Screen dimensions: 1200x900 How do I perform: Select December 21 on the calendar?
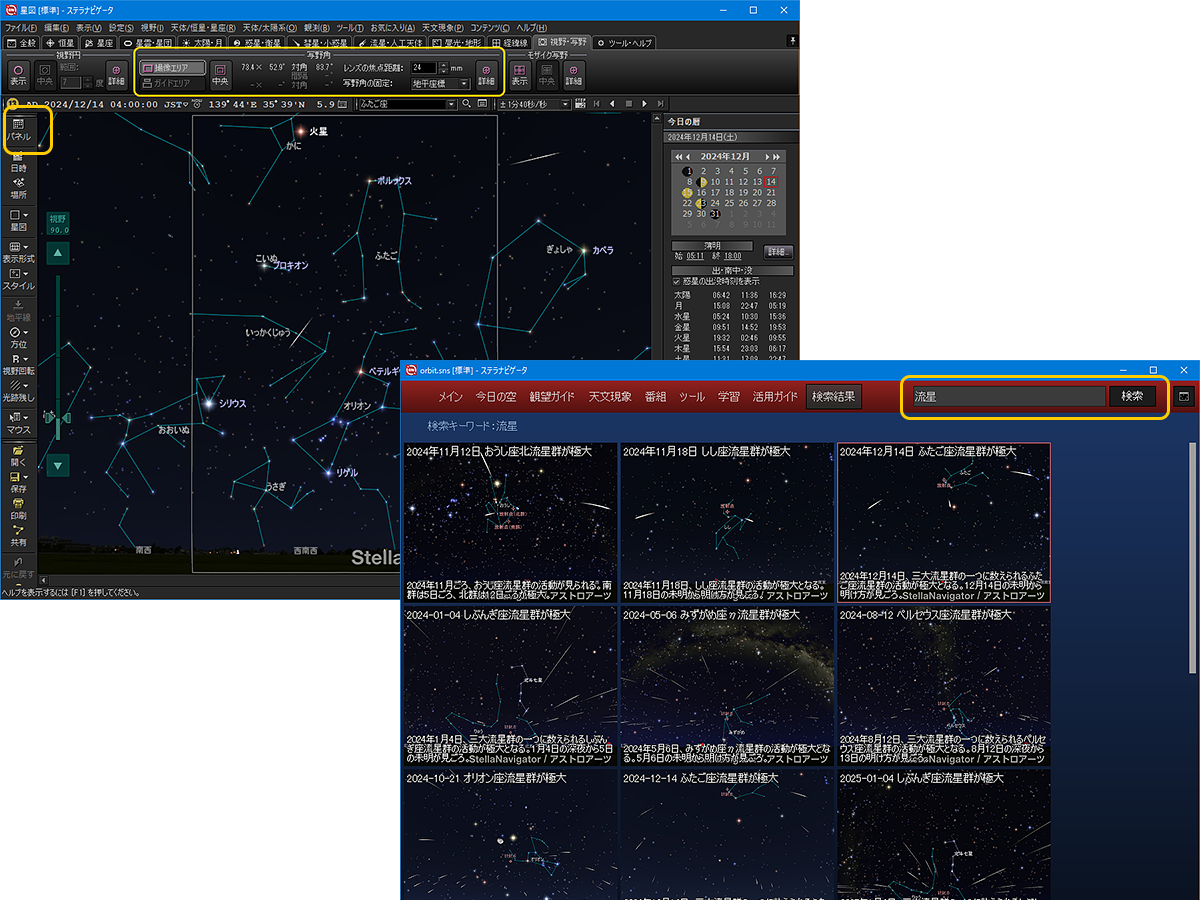(x=772, y=192)
